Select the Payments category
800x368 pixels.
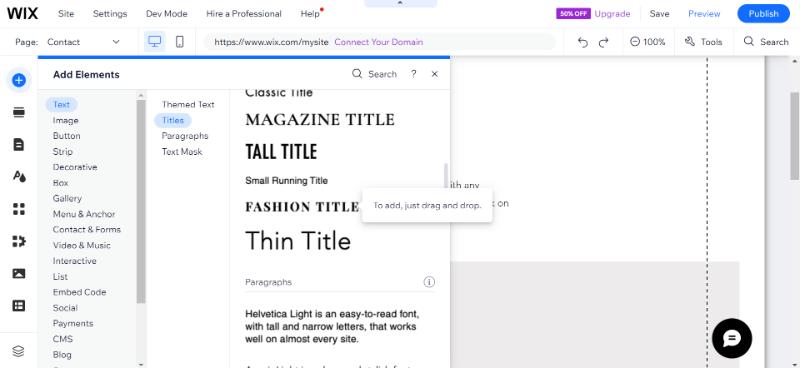click(72, 324)
